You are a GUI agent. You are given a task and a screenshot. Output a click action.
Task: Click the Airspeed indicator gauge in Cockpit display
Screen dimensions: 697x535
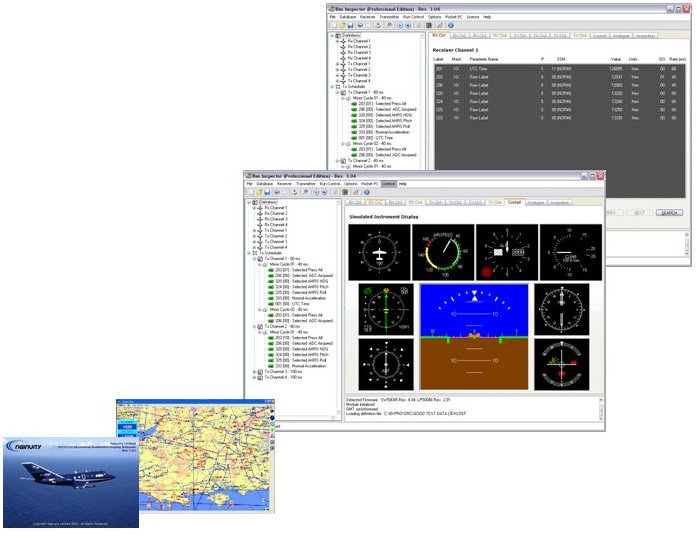443,252
